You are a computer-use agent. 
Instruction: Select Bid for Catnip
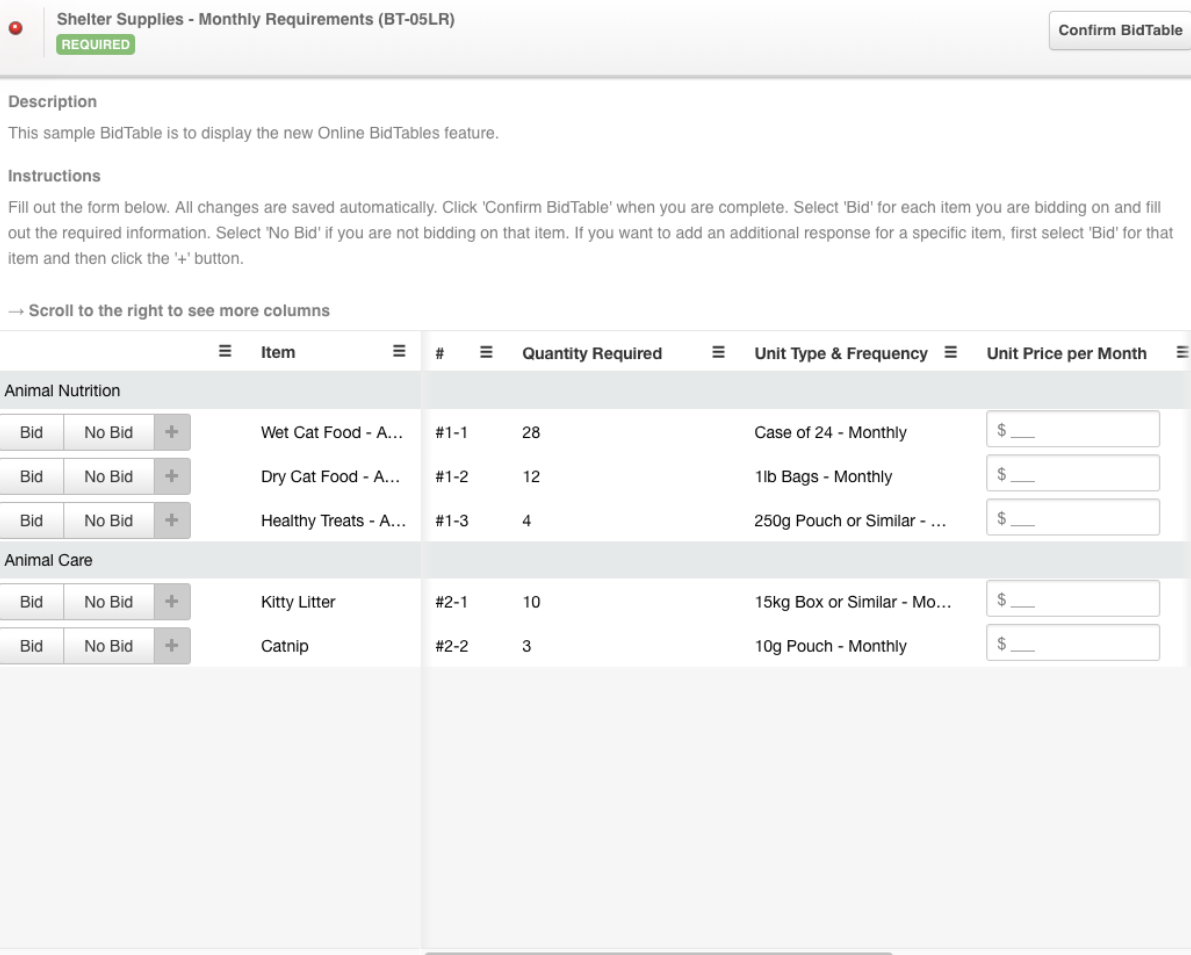click(x=31, y=646)
